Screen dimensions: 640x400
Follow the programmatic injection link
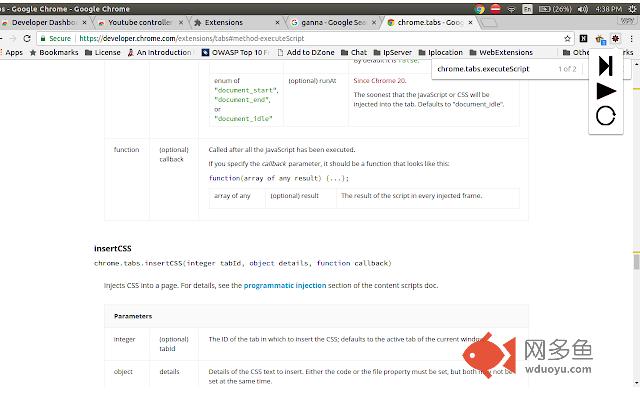tap(285, 285)
